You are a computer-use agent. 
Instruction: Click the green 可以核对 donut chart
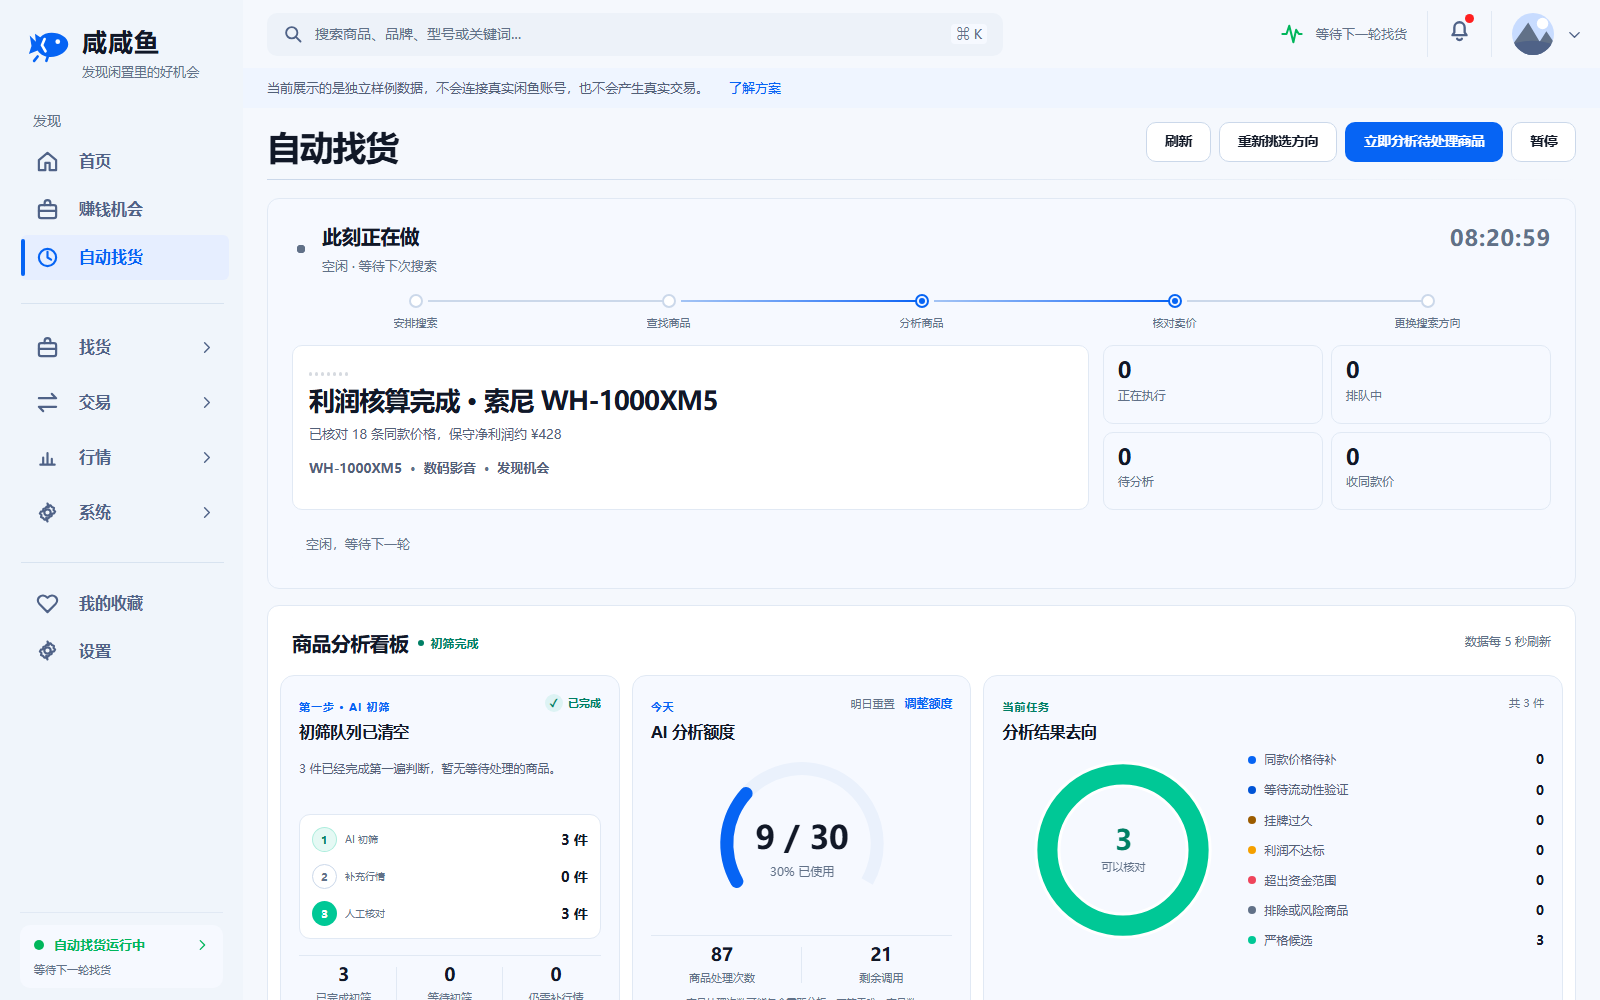tap(1123, 850)
